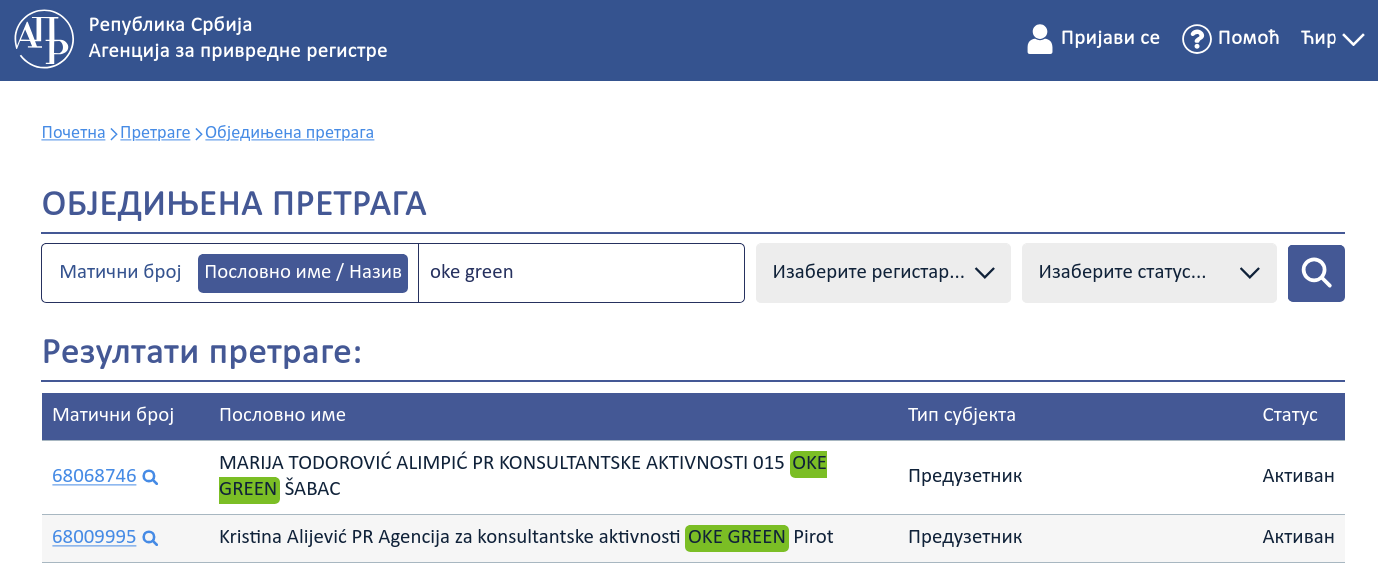Click magnifier icon next to 68009995

pos(151,538)
